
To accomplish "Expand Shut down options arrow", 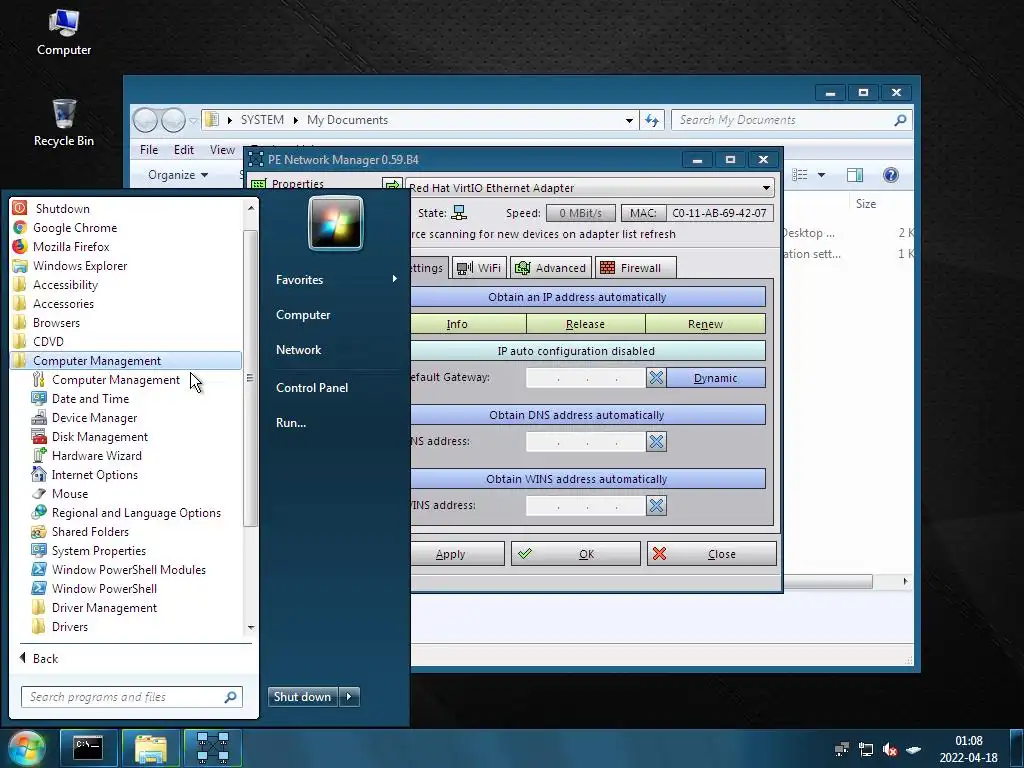I will point(349,697).
